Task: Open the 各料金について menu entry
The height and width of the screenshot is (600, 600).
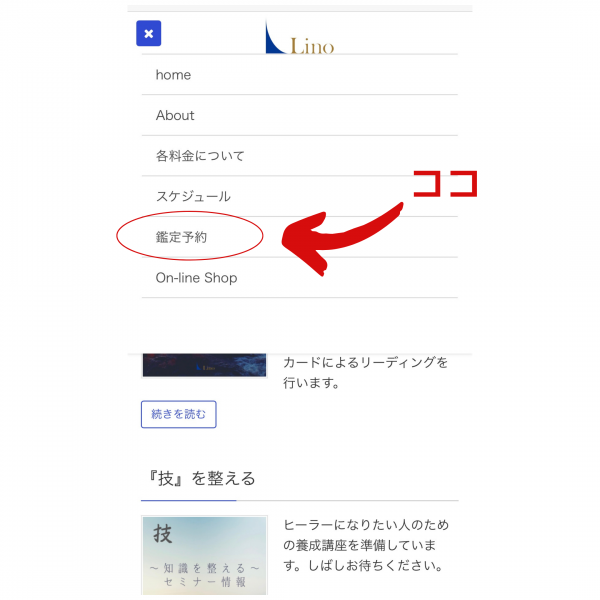Action: [x=300, y=156]
